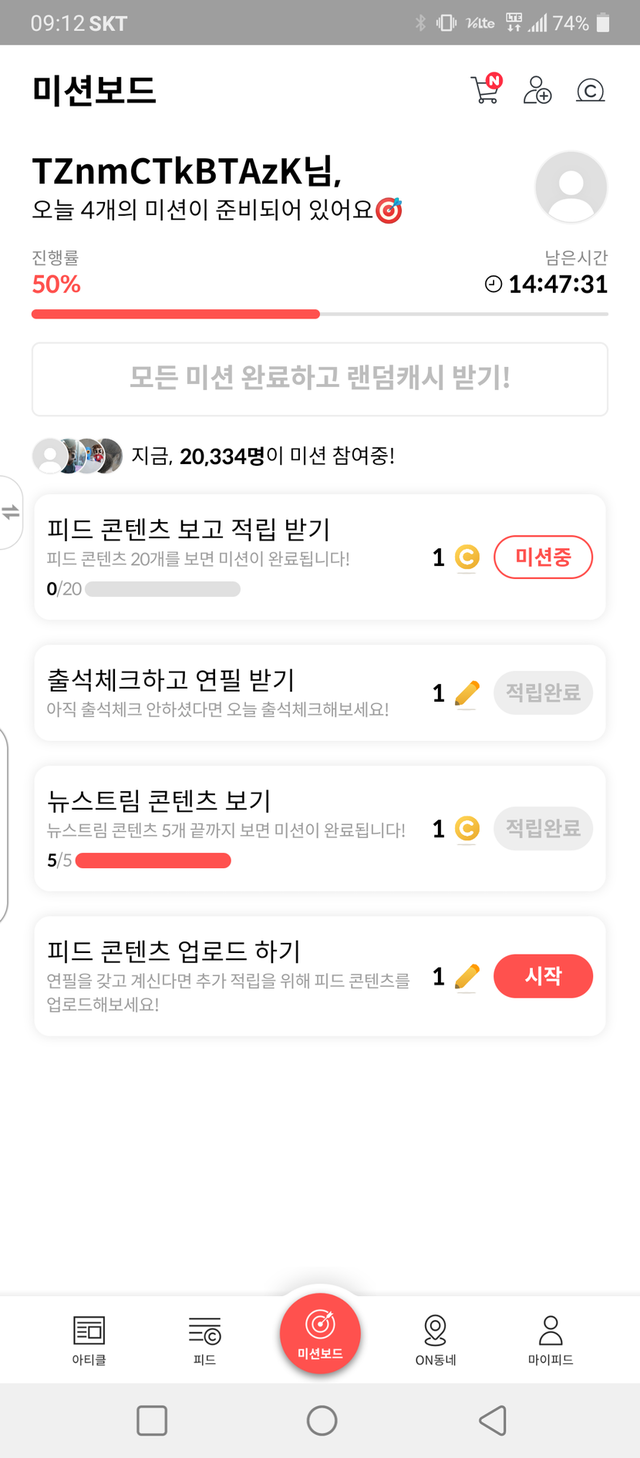This screenshot has height=1458, width=640.
Task: Go to the 마이피드 tab
Action: (x=550, y=1339)
